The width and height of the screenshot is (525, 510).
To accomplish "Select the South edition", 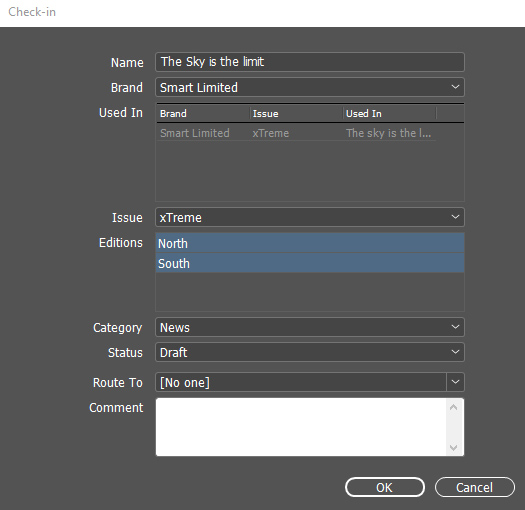I will point(310,263).
